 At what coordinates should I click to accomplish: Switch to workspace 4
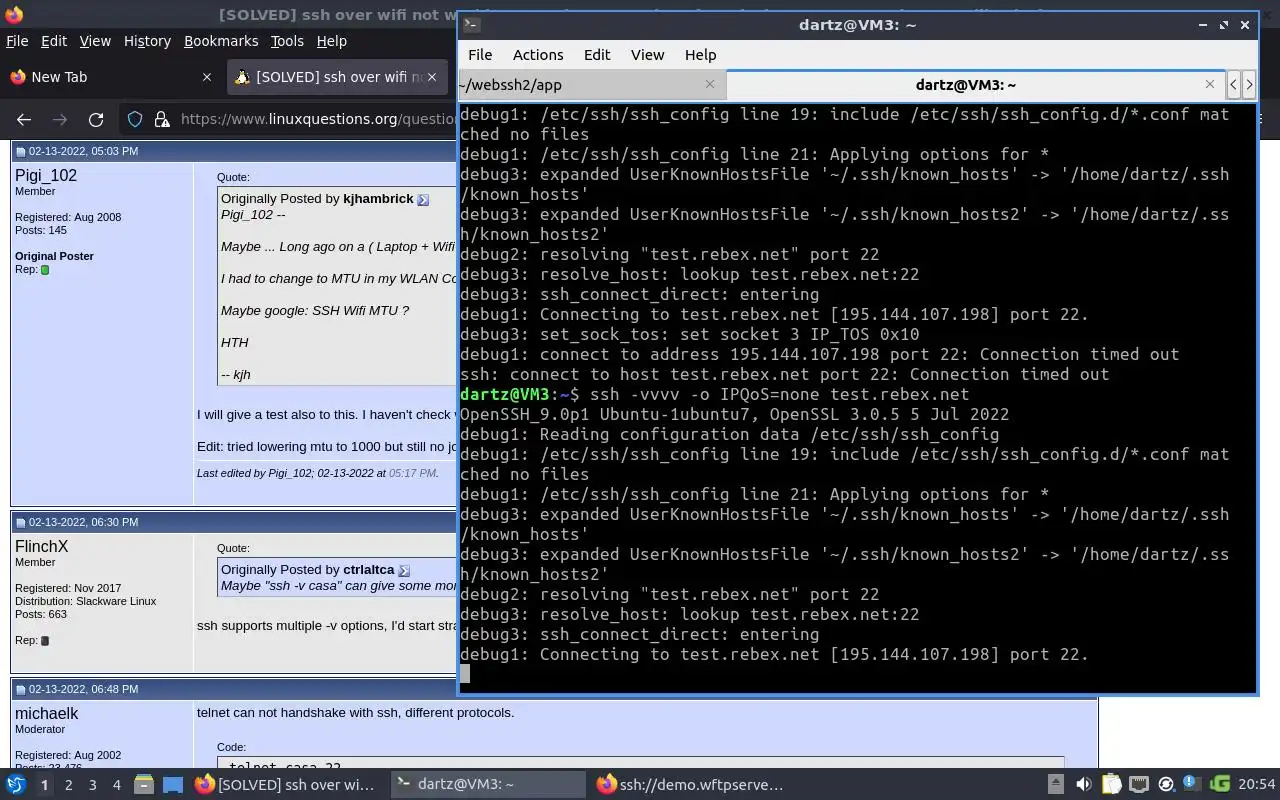(x=116, y=785)
